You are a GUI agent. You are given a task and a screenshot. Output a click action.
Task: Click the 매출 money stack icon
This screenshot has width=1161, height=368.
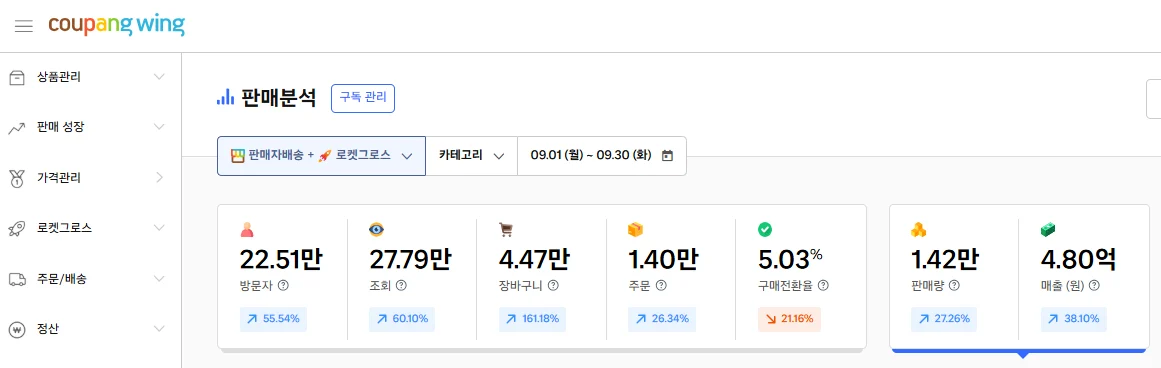coord(1048,230)
